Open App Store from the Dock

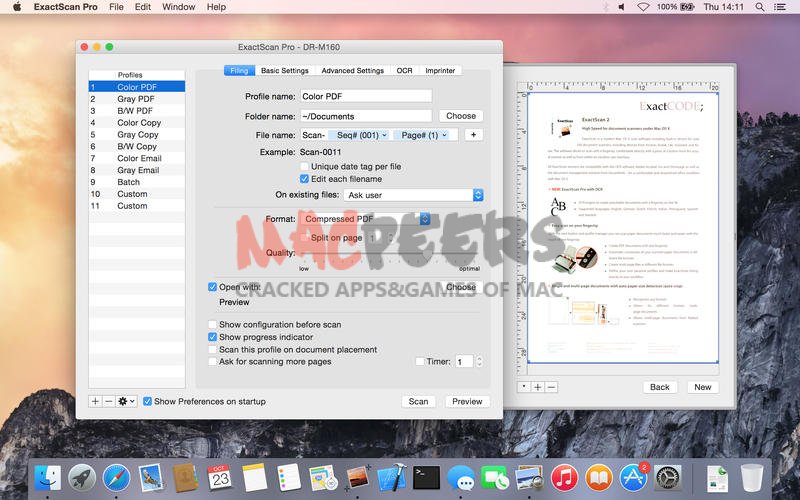[633, 478]
